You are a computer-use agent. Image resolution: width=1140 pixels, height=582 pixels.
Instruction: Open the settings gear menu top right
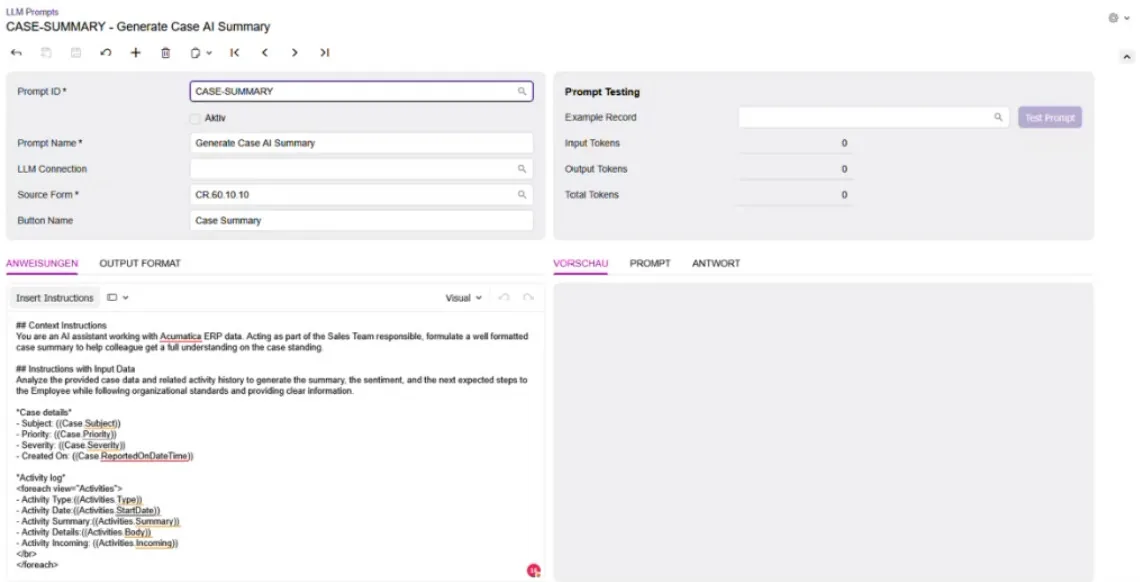pyautogui.click(x=1118, y=18)
